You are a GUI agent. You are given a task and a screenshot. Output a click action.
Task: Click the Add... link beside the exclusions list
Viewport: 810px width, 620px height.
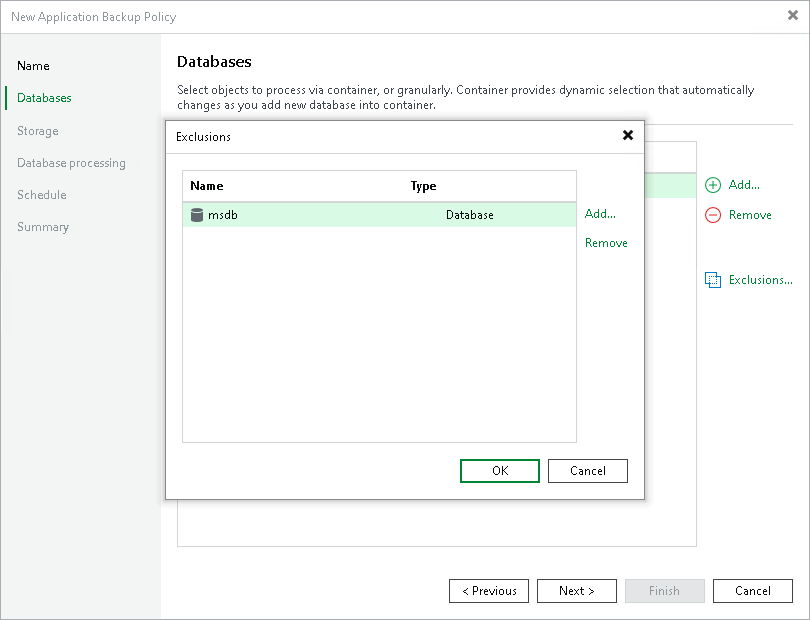click(x=599, y=214)
